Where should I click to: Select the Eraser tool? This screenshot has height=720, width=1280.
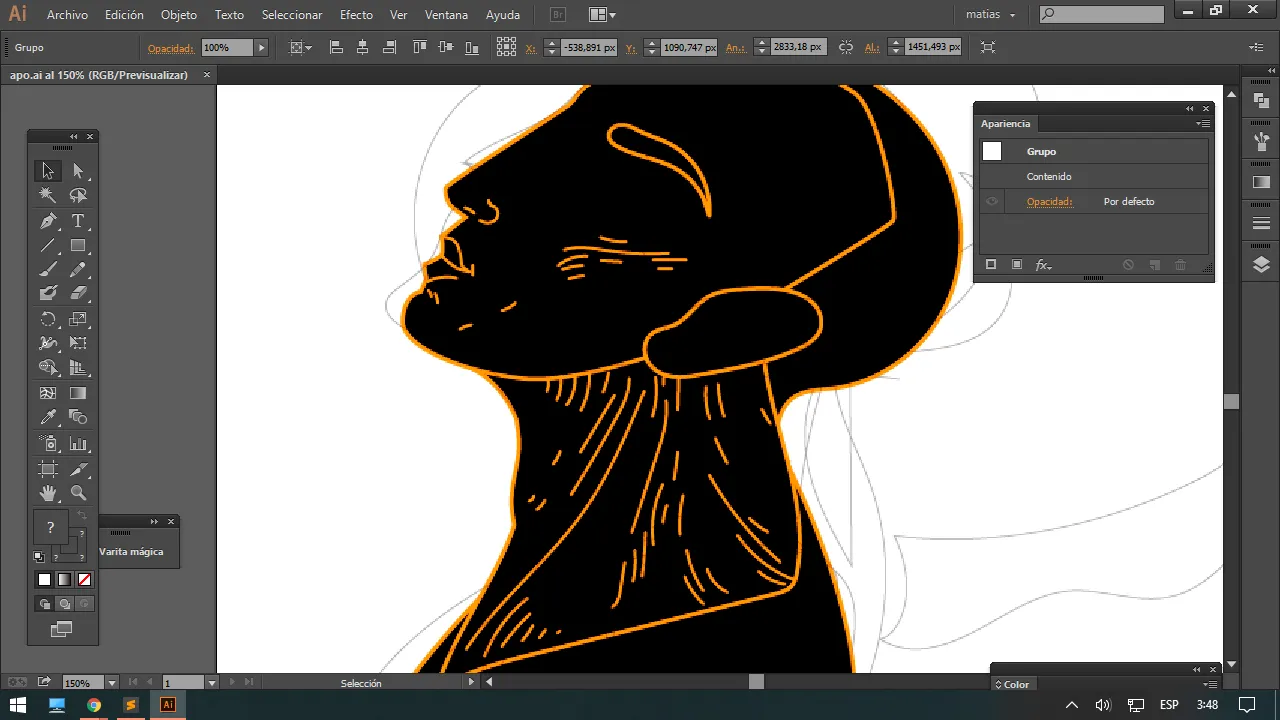click(78, 294)
